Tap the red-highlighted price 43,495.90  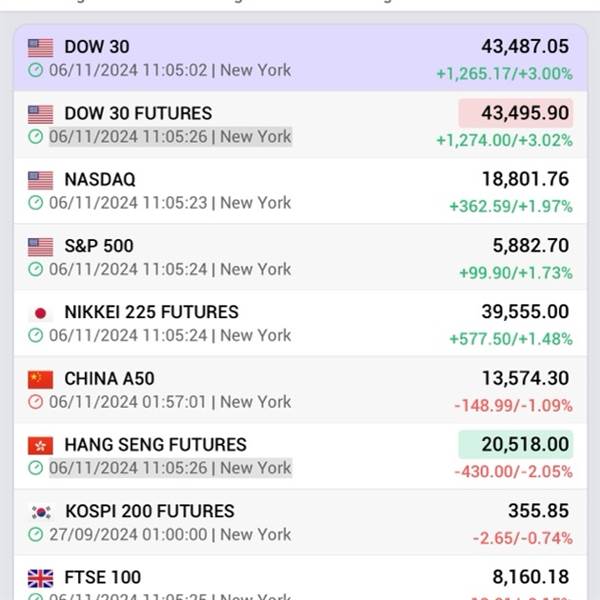point(516,113)
